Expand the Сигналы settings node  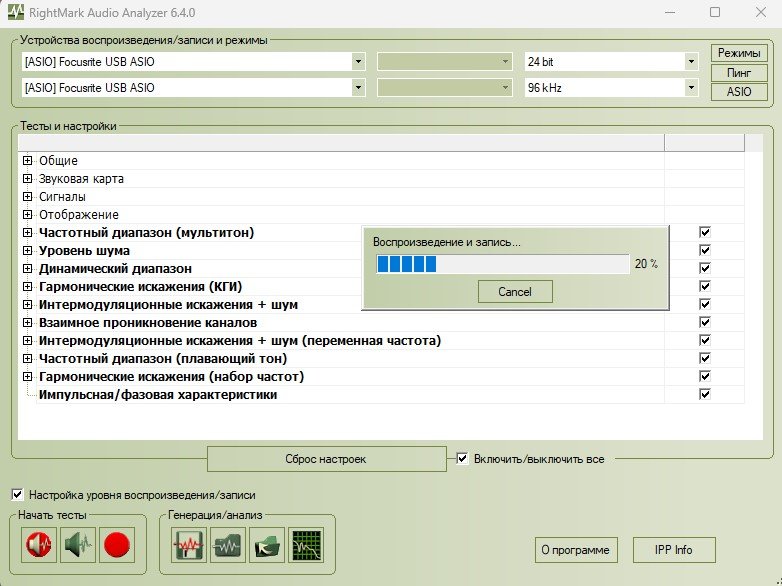[27, 196]
